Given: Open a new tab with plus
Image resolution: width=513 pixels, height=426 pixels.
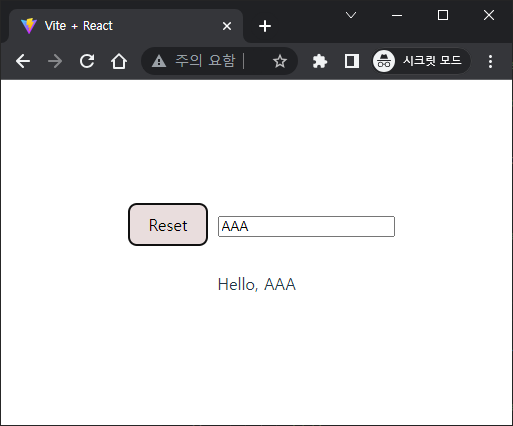Looking at the screenshot, I should pyautogui.click(x=265, y=26).
